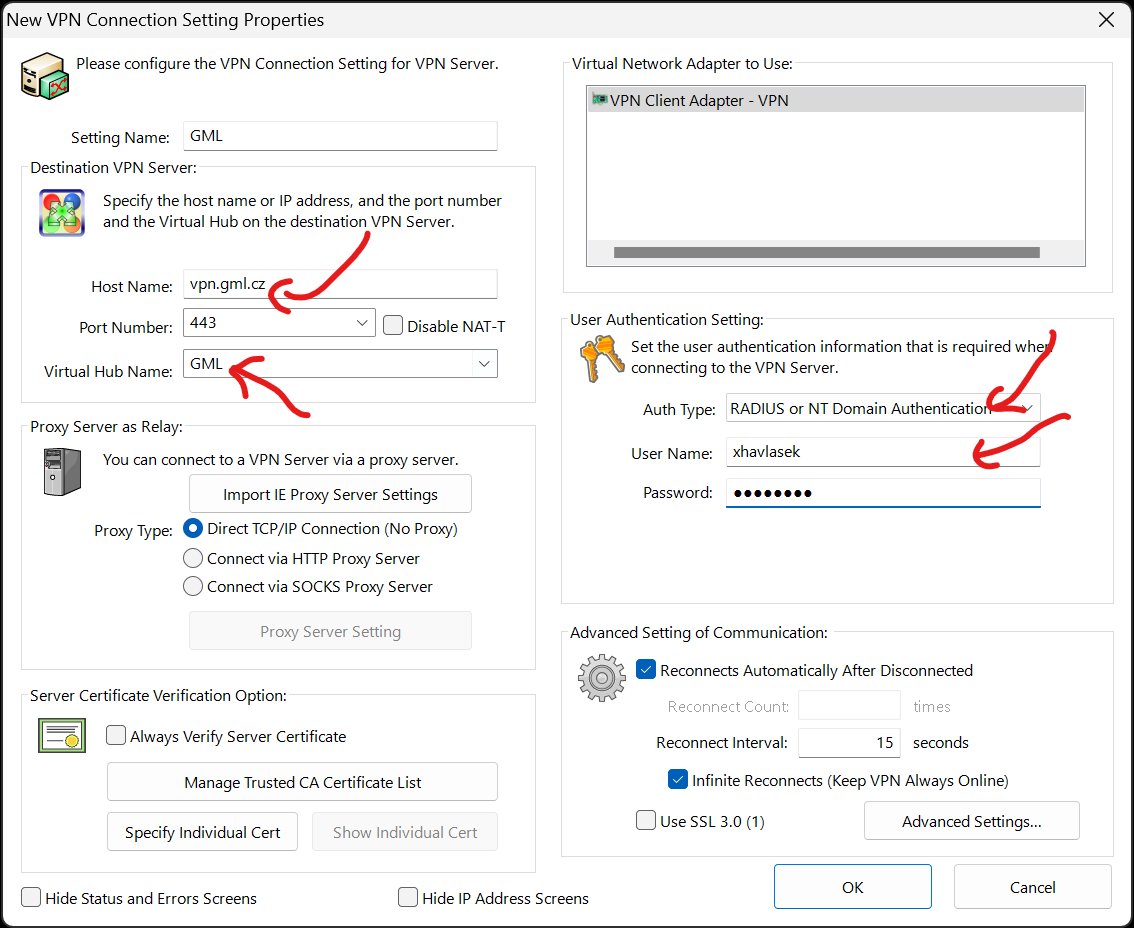Select Connect via HTTP Proxy Server
The image size is (1134, 928).
pos(193,558)
